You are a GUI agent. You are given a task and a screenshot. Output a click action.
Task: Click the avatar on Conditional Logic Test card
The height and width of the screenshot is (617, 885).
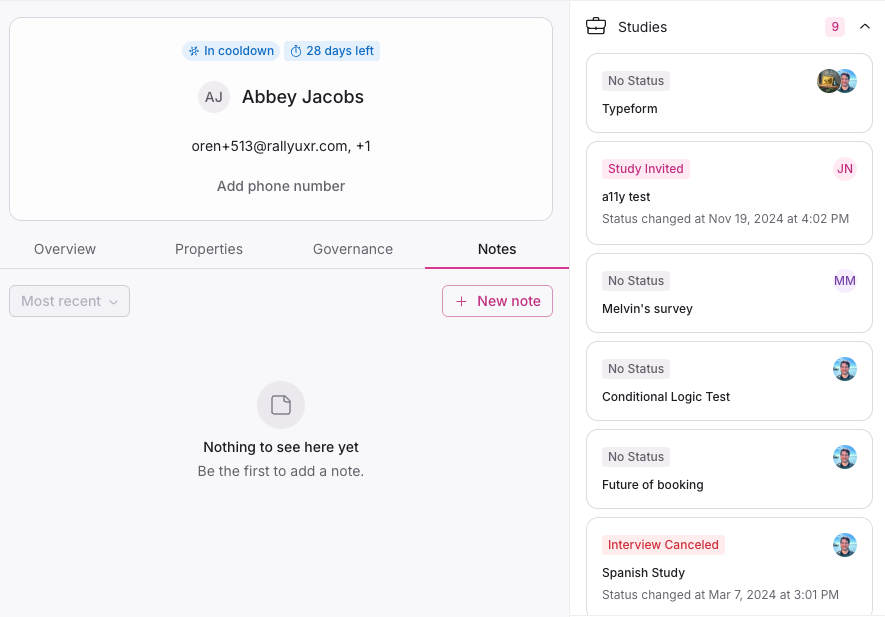pyautogui.click(x=845, y=369)
